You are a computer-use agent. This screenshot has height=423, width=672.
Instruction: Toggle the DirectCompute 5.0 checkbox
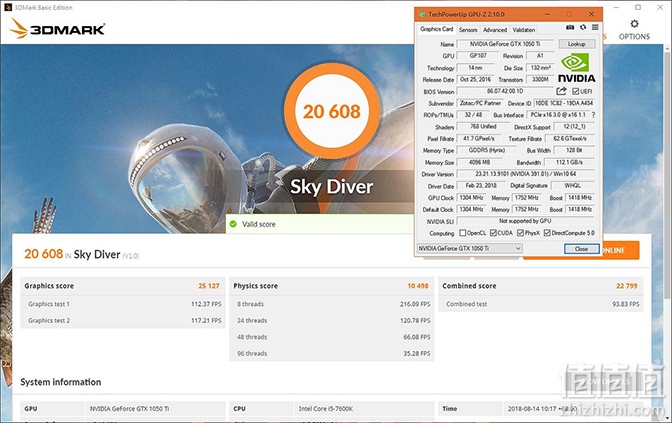coord(547,233)
